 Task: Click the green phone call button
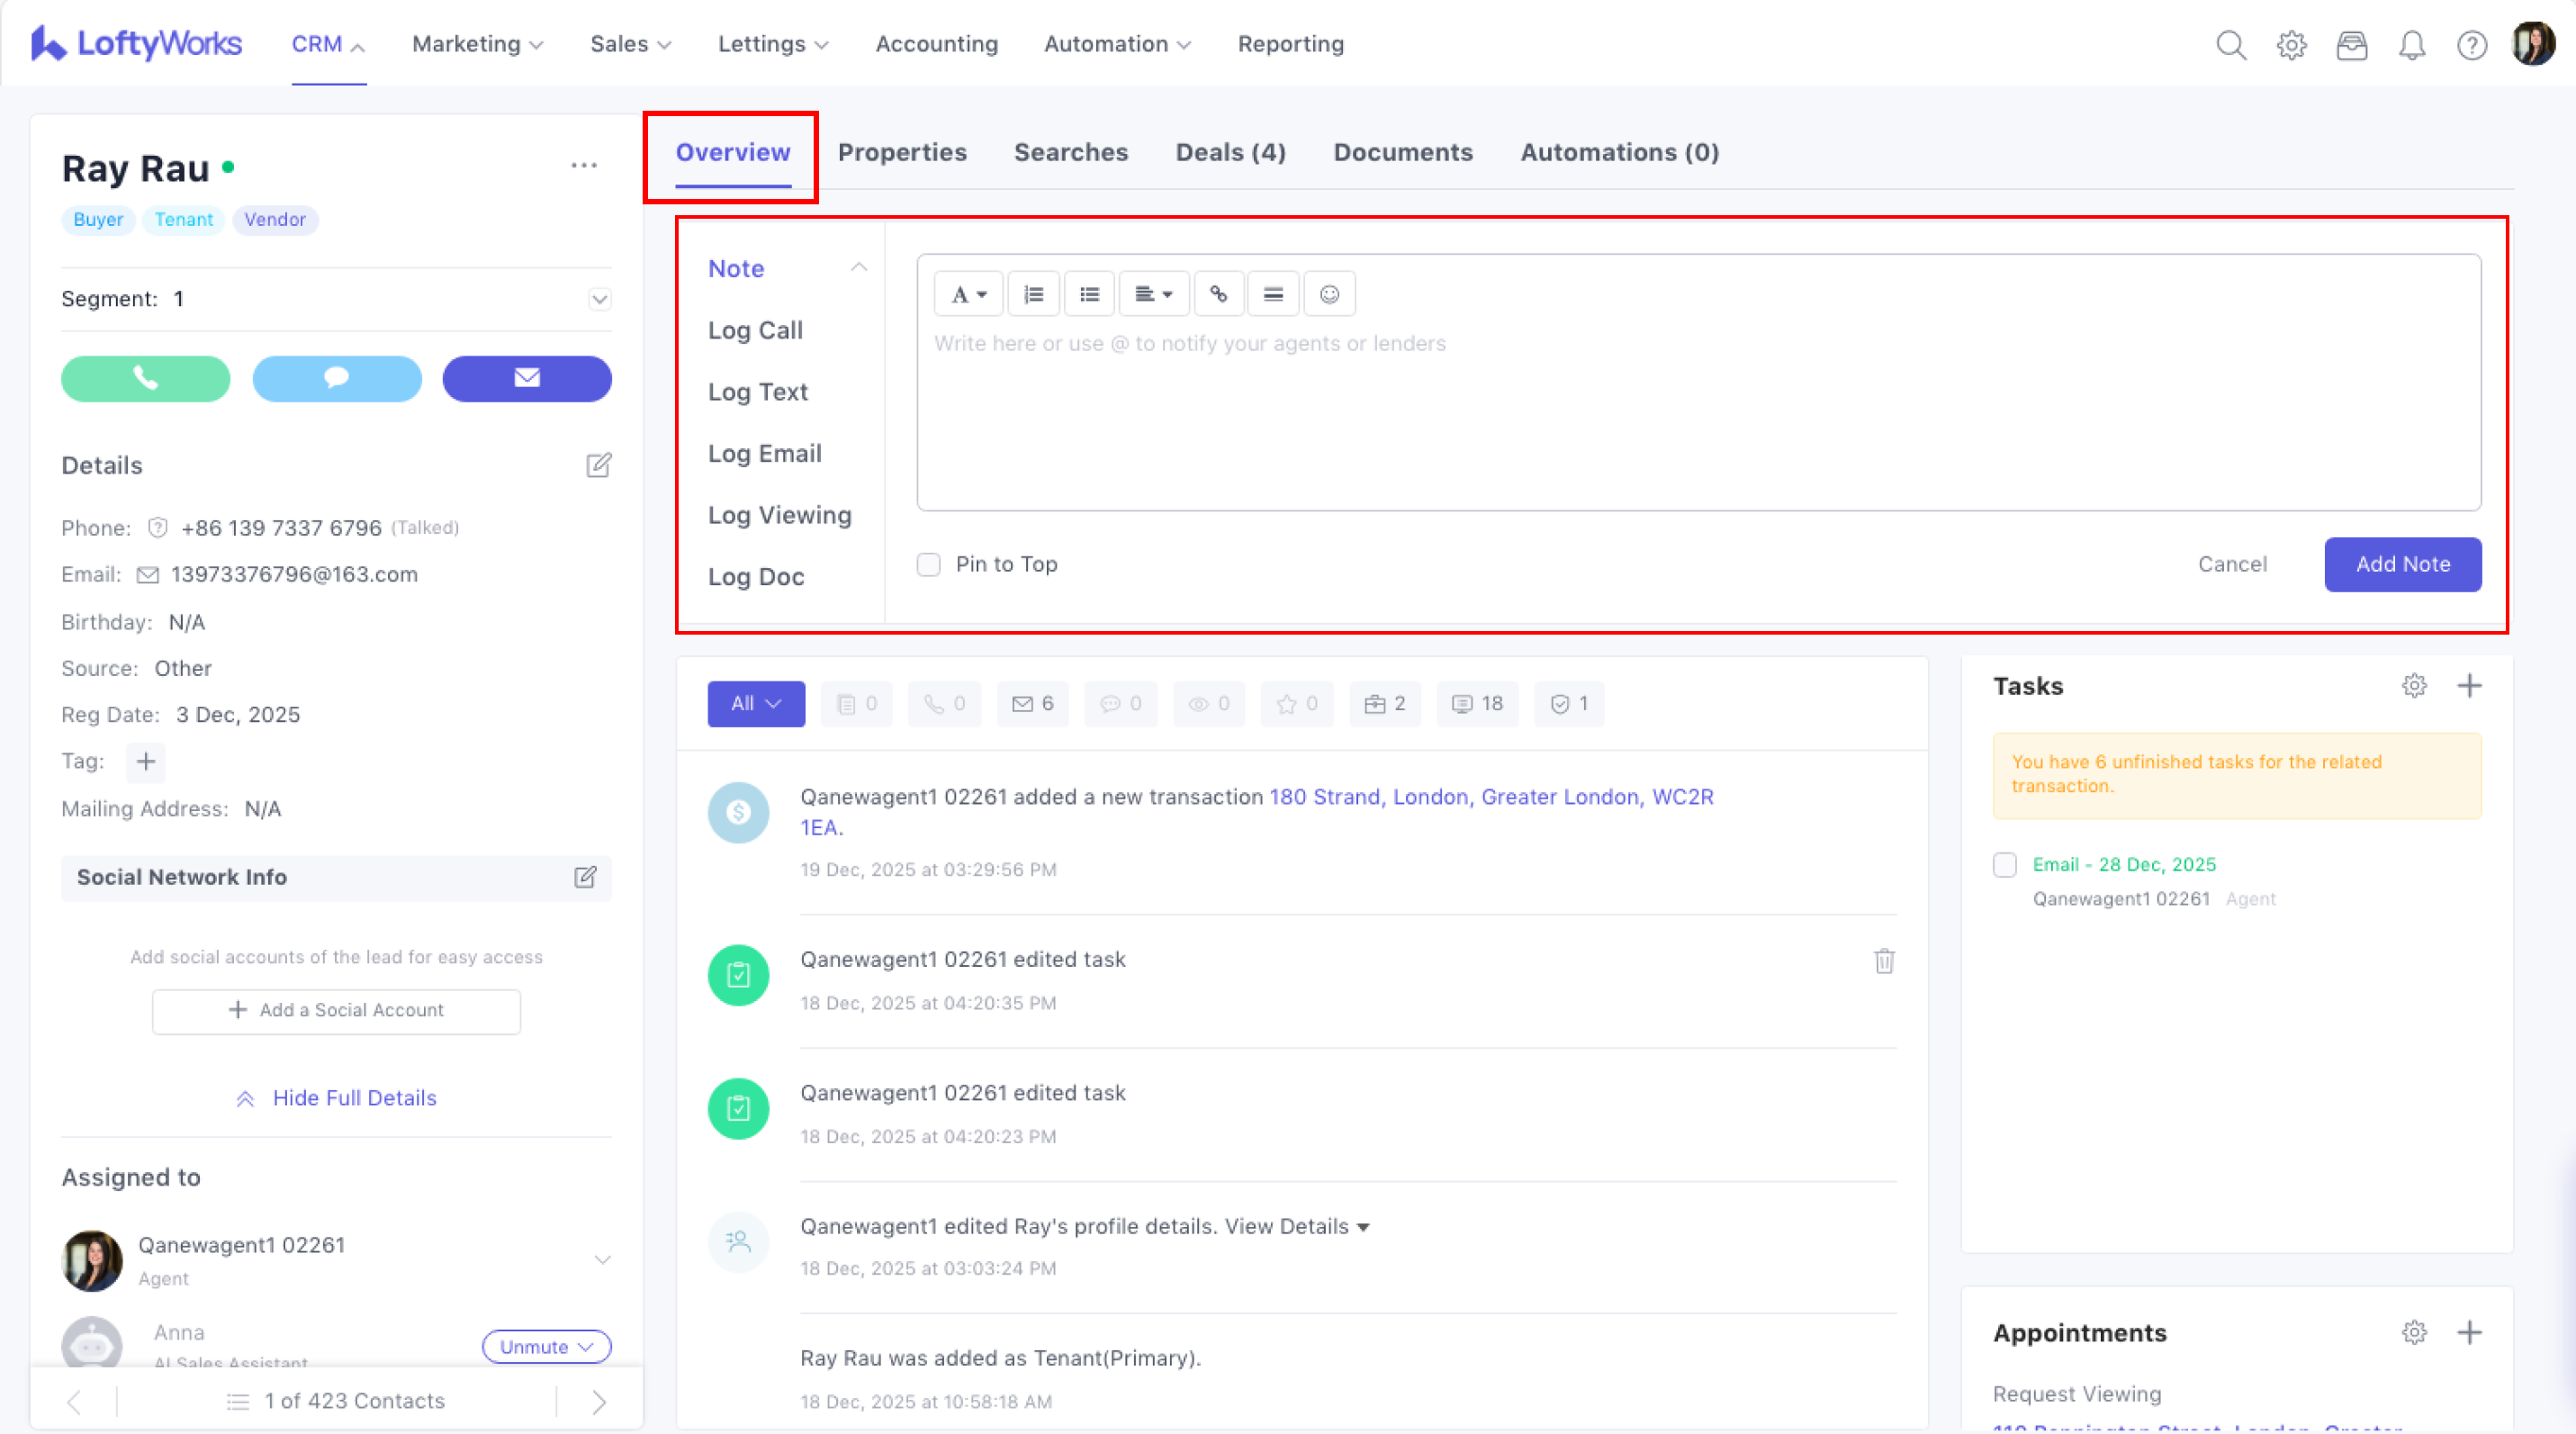pyautogui.click(x=145, y=378)
